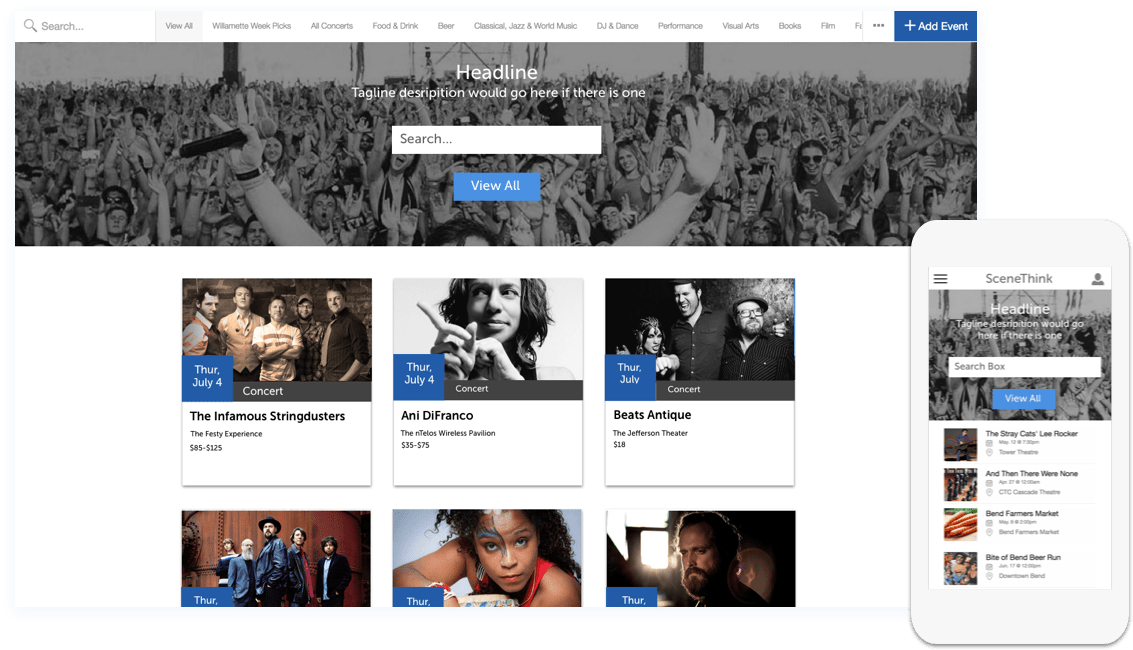Open the Ani DiFranco event title
This screenshot has height=650, width=1133.
437,415
